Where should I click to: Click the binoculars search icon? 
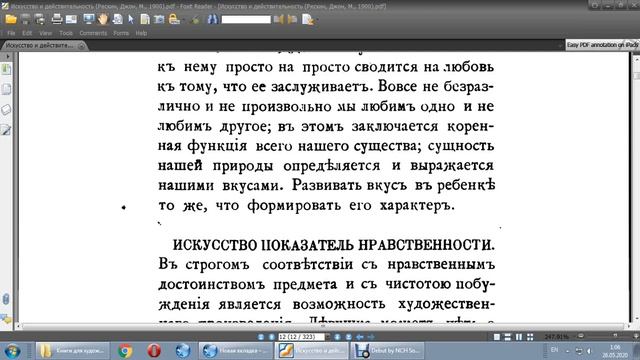(x=213, y=19)
